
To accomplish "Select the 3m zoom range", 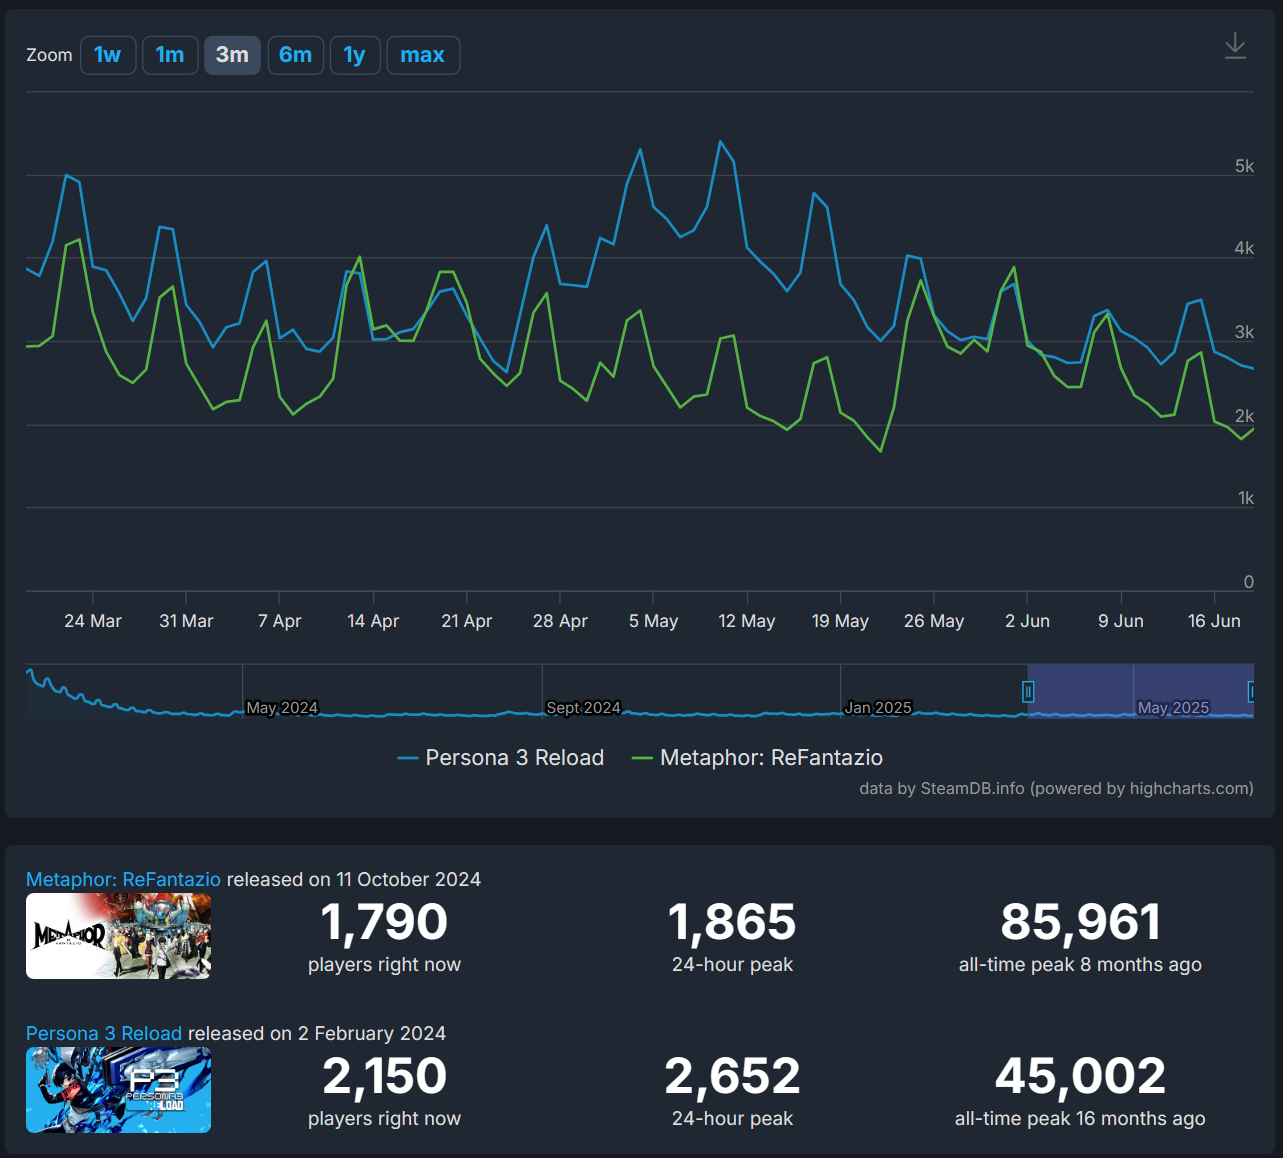I will [232, 55].
